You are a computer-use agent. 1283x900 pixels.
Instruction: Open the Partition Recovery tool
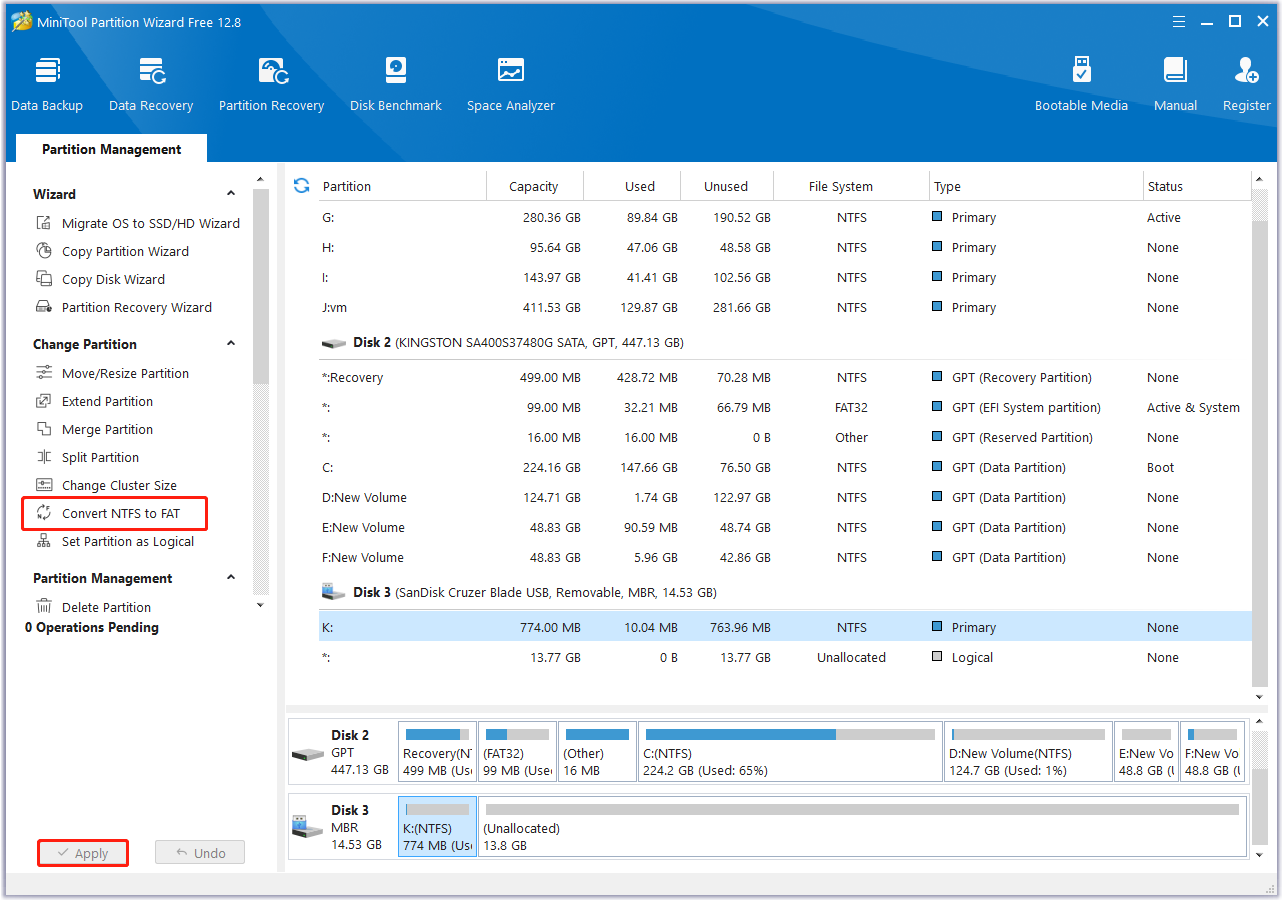pos(271,85)
